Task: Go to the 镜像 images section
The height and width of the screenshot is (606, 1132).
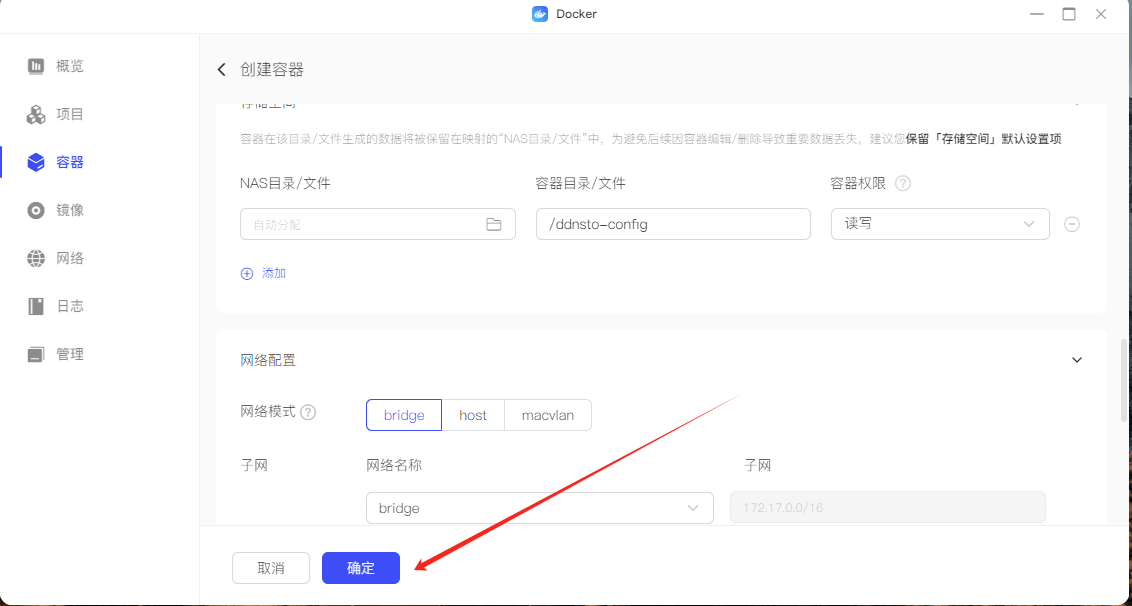Action: coord(69,210)
